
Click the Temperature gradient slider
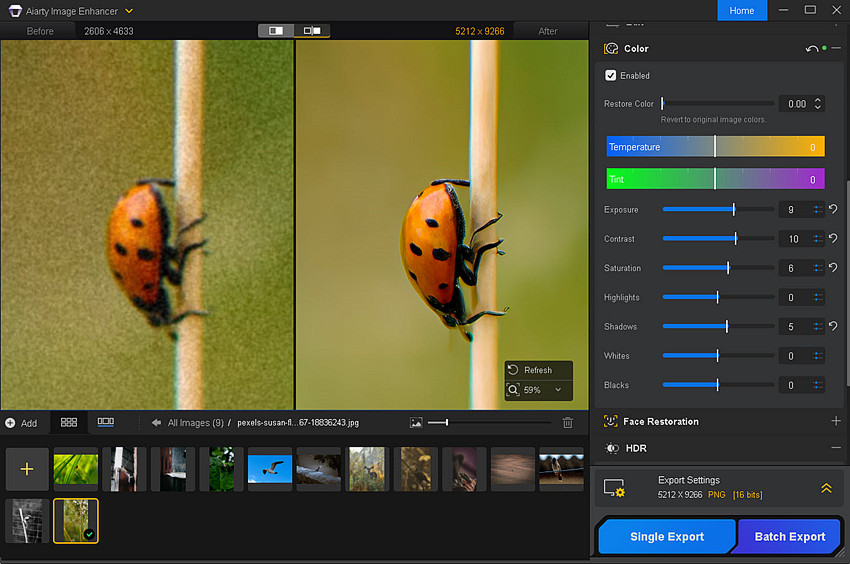point(715,146)
